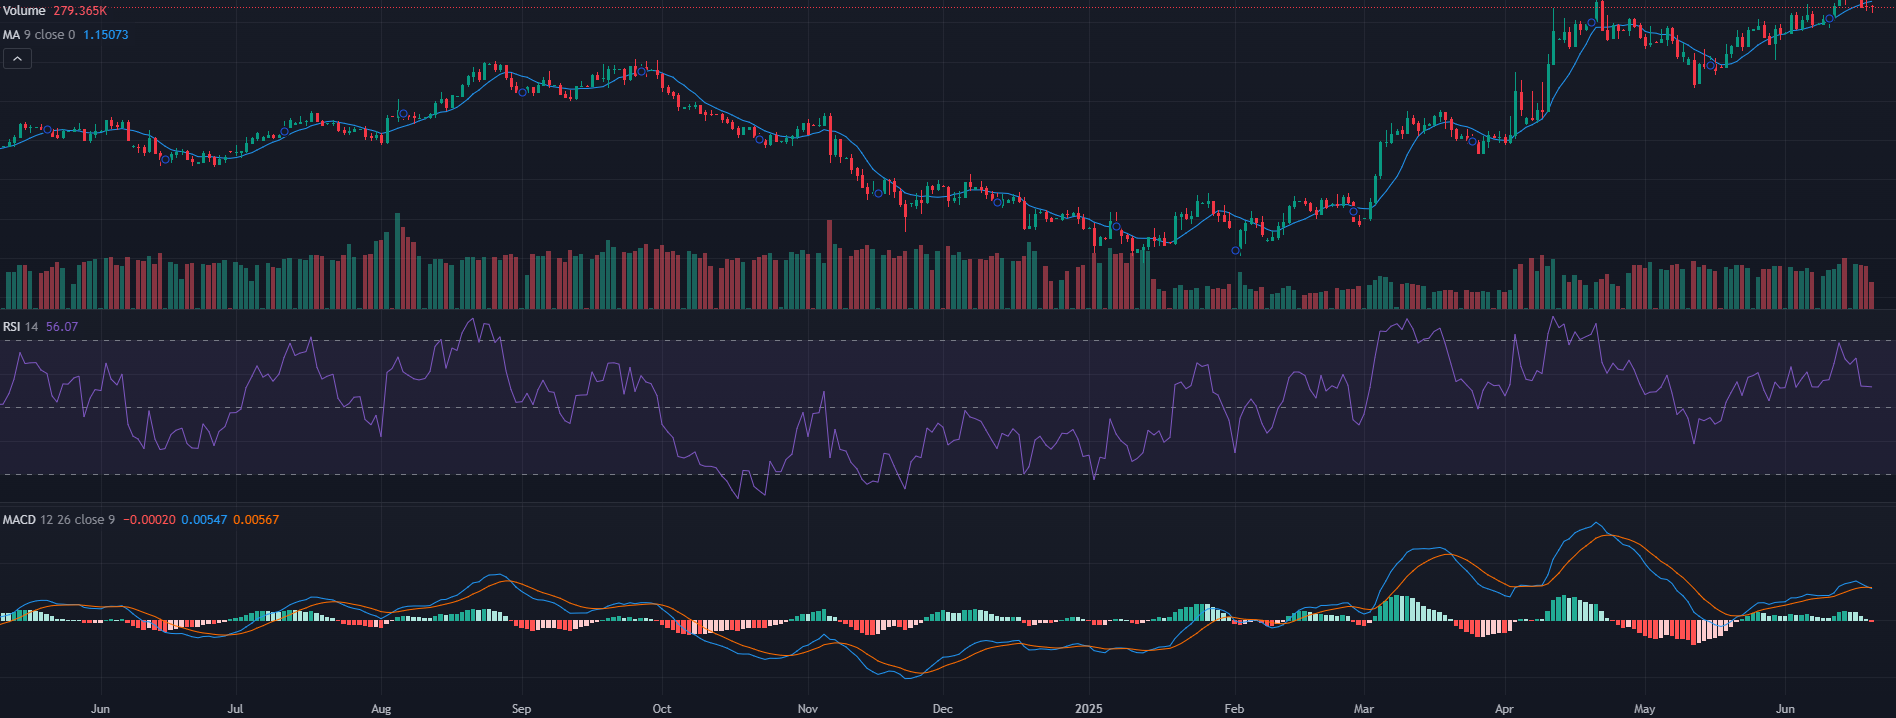1896x718 pixels.
Task: Click the RSI indicator legend title
Action: (x=11, y=327)
